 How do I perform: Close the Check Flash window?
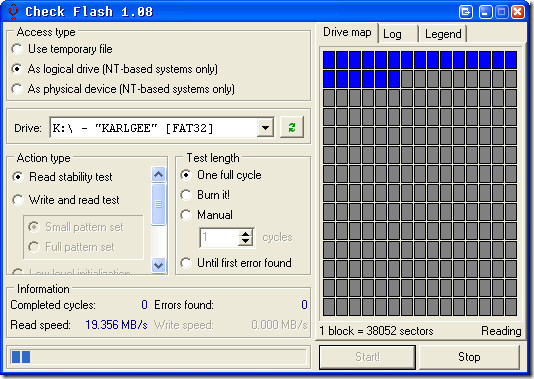point(518,12)
